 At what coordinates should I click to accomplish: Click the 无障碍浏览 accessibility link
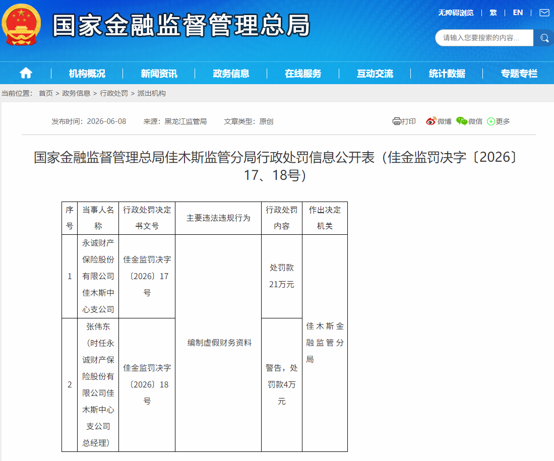coord(456,13)
